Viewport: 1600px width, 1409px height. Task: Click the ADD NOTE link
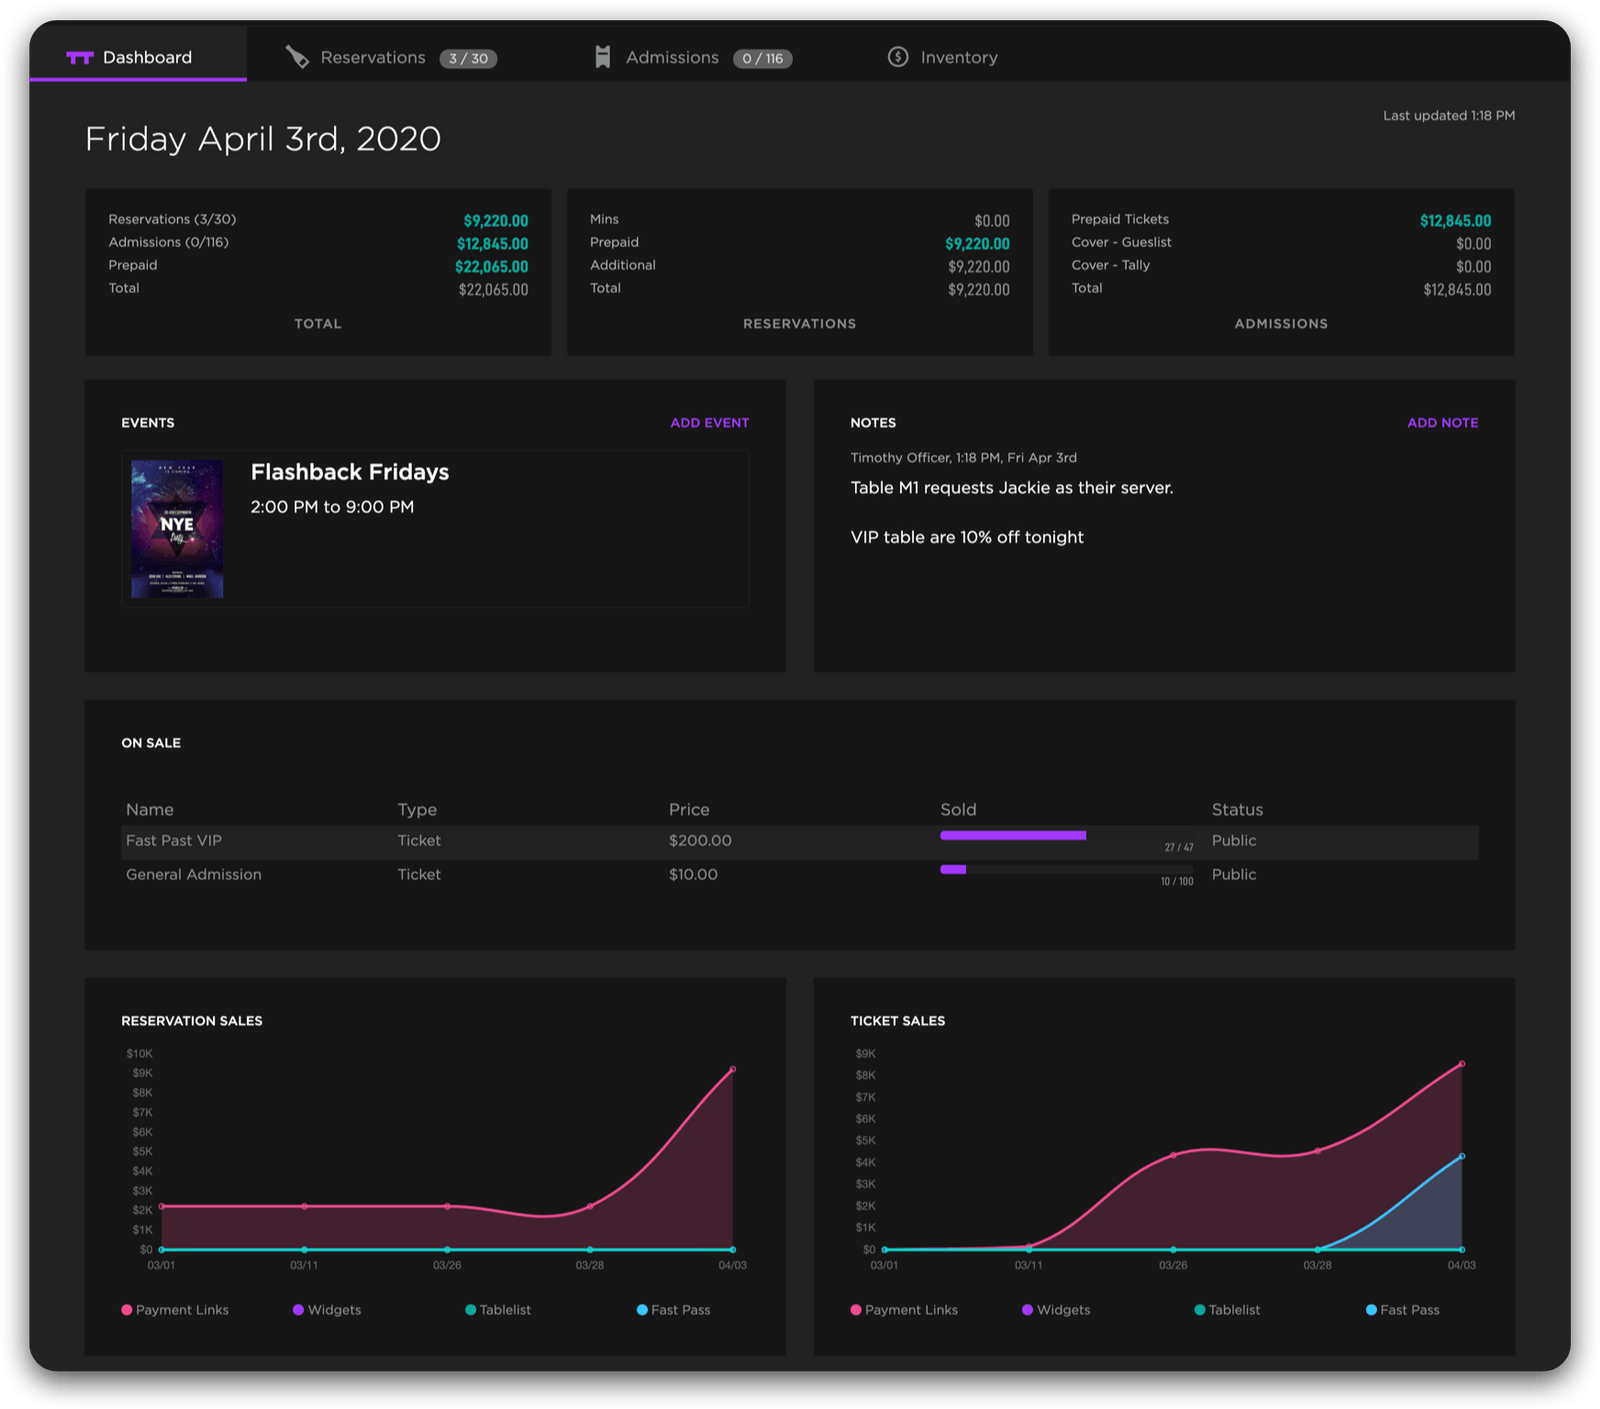(1443, 422)
